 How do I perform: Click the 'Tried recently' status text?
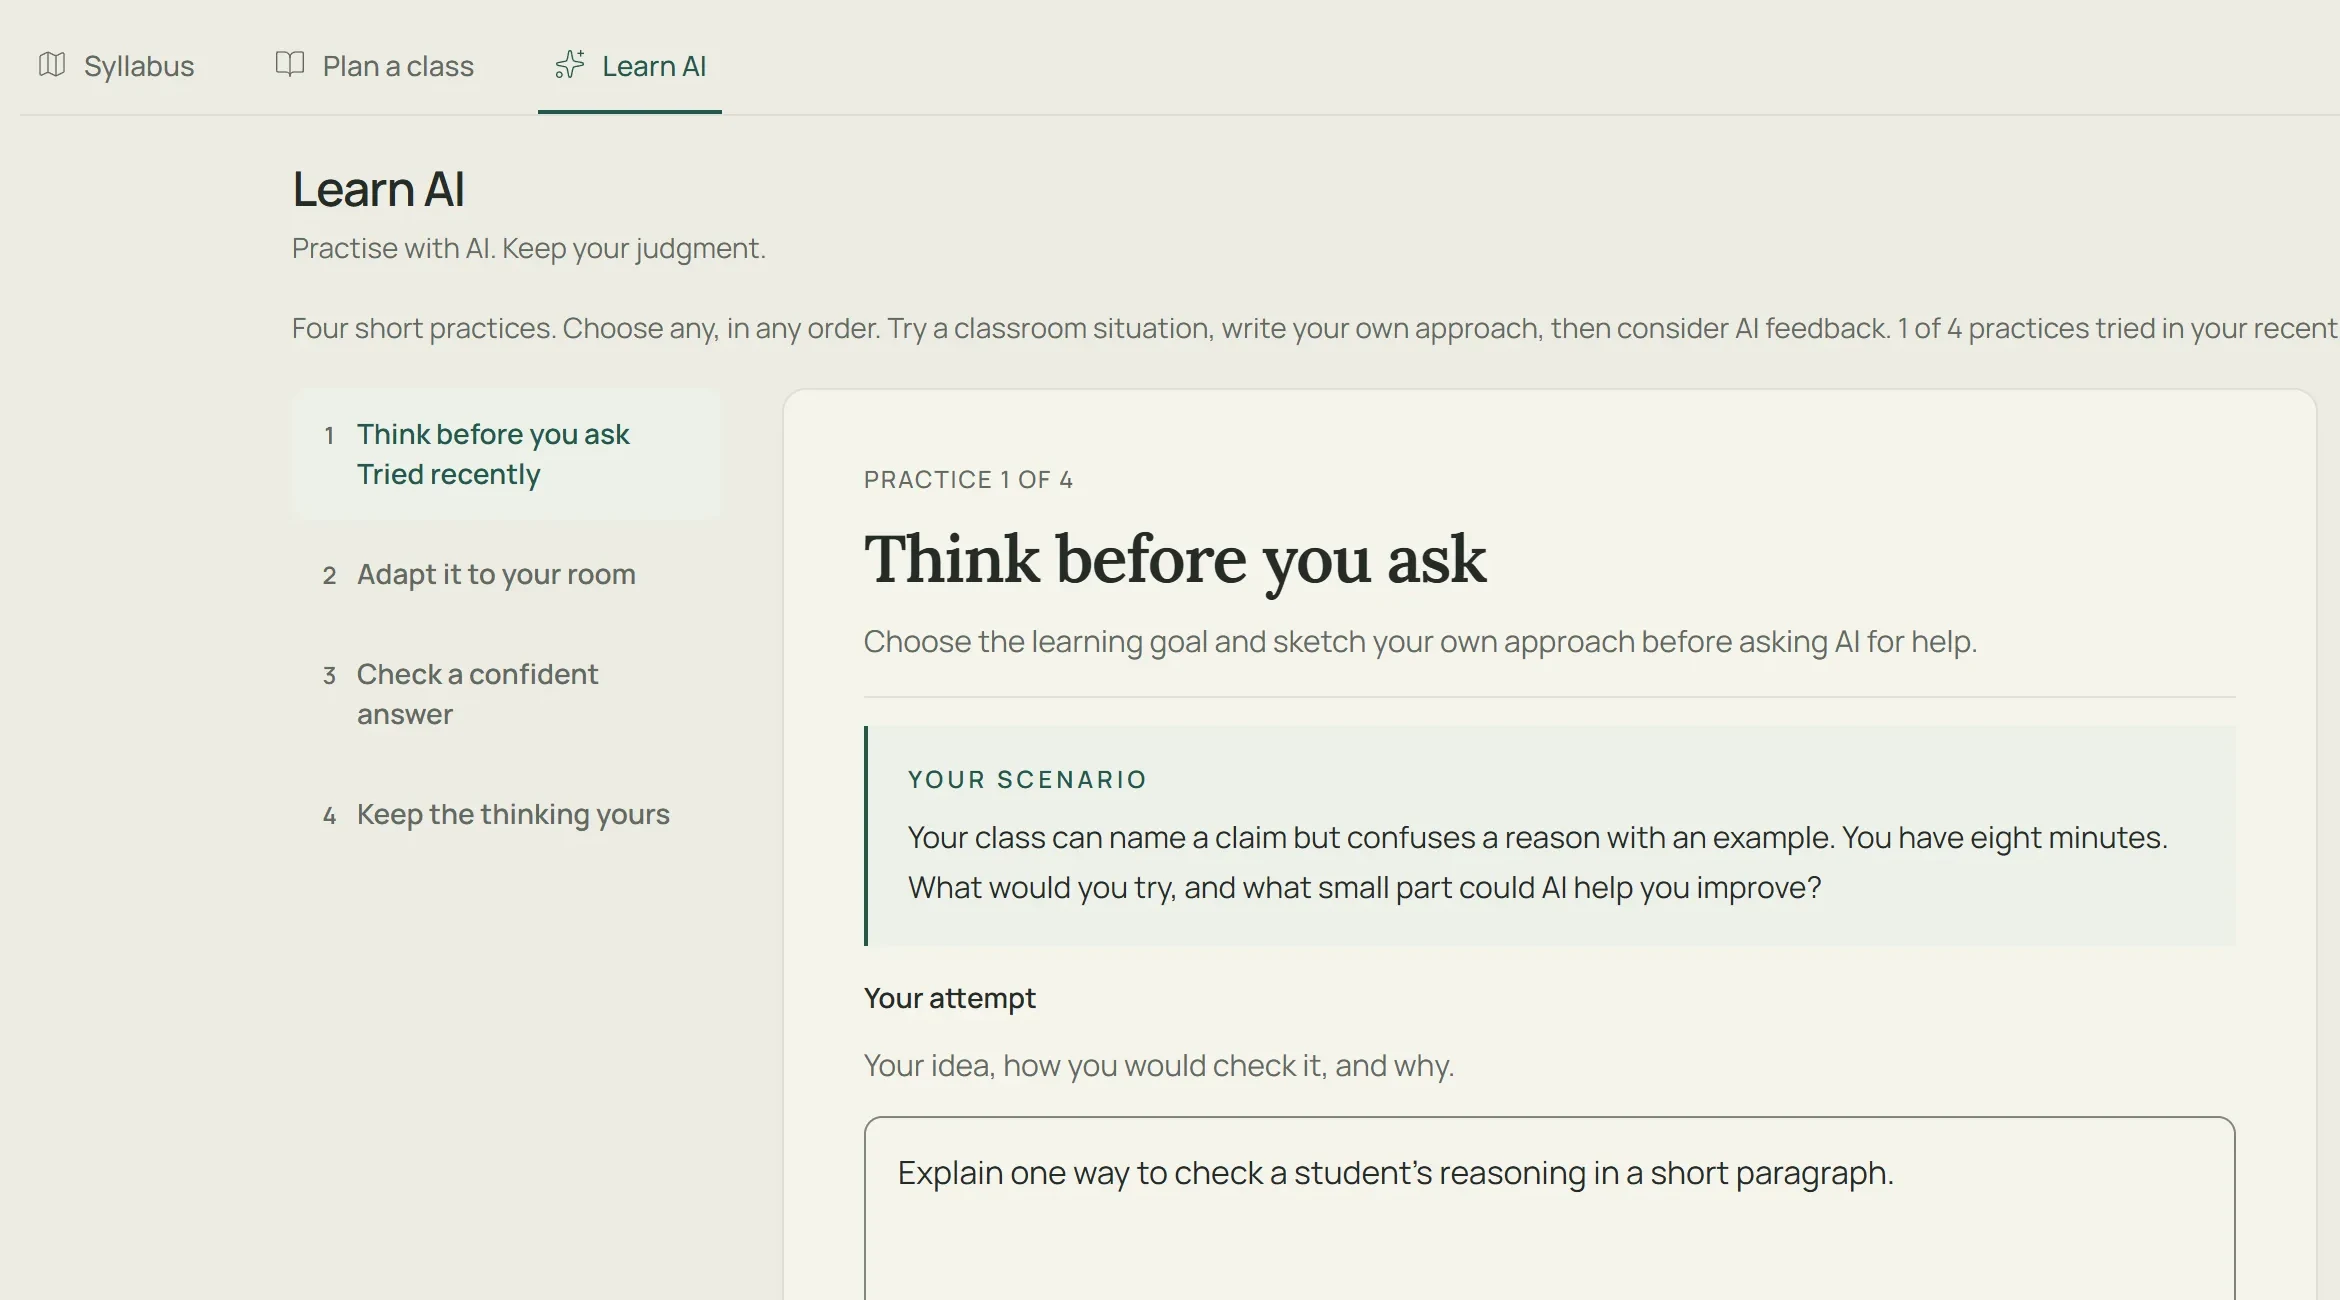(x=448, y=474)
